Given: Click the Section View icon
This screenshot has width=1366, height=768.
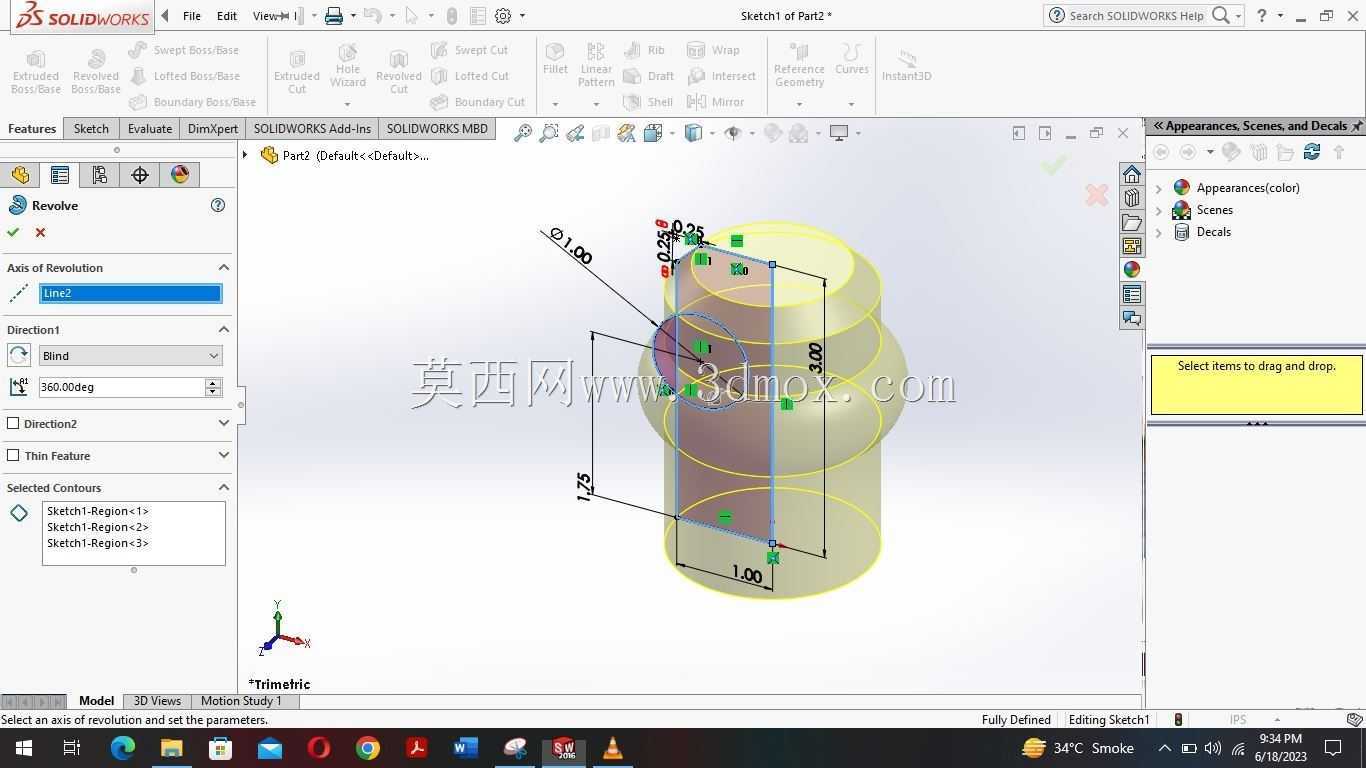Looking at the screenshot, I should click(x=600, y=133).
